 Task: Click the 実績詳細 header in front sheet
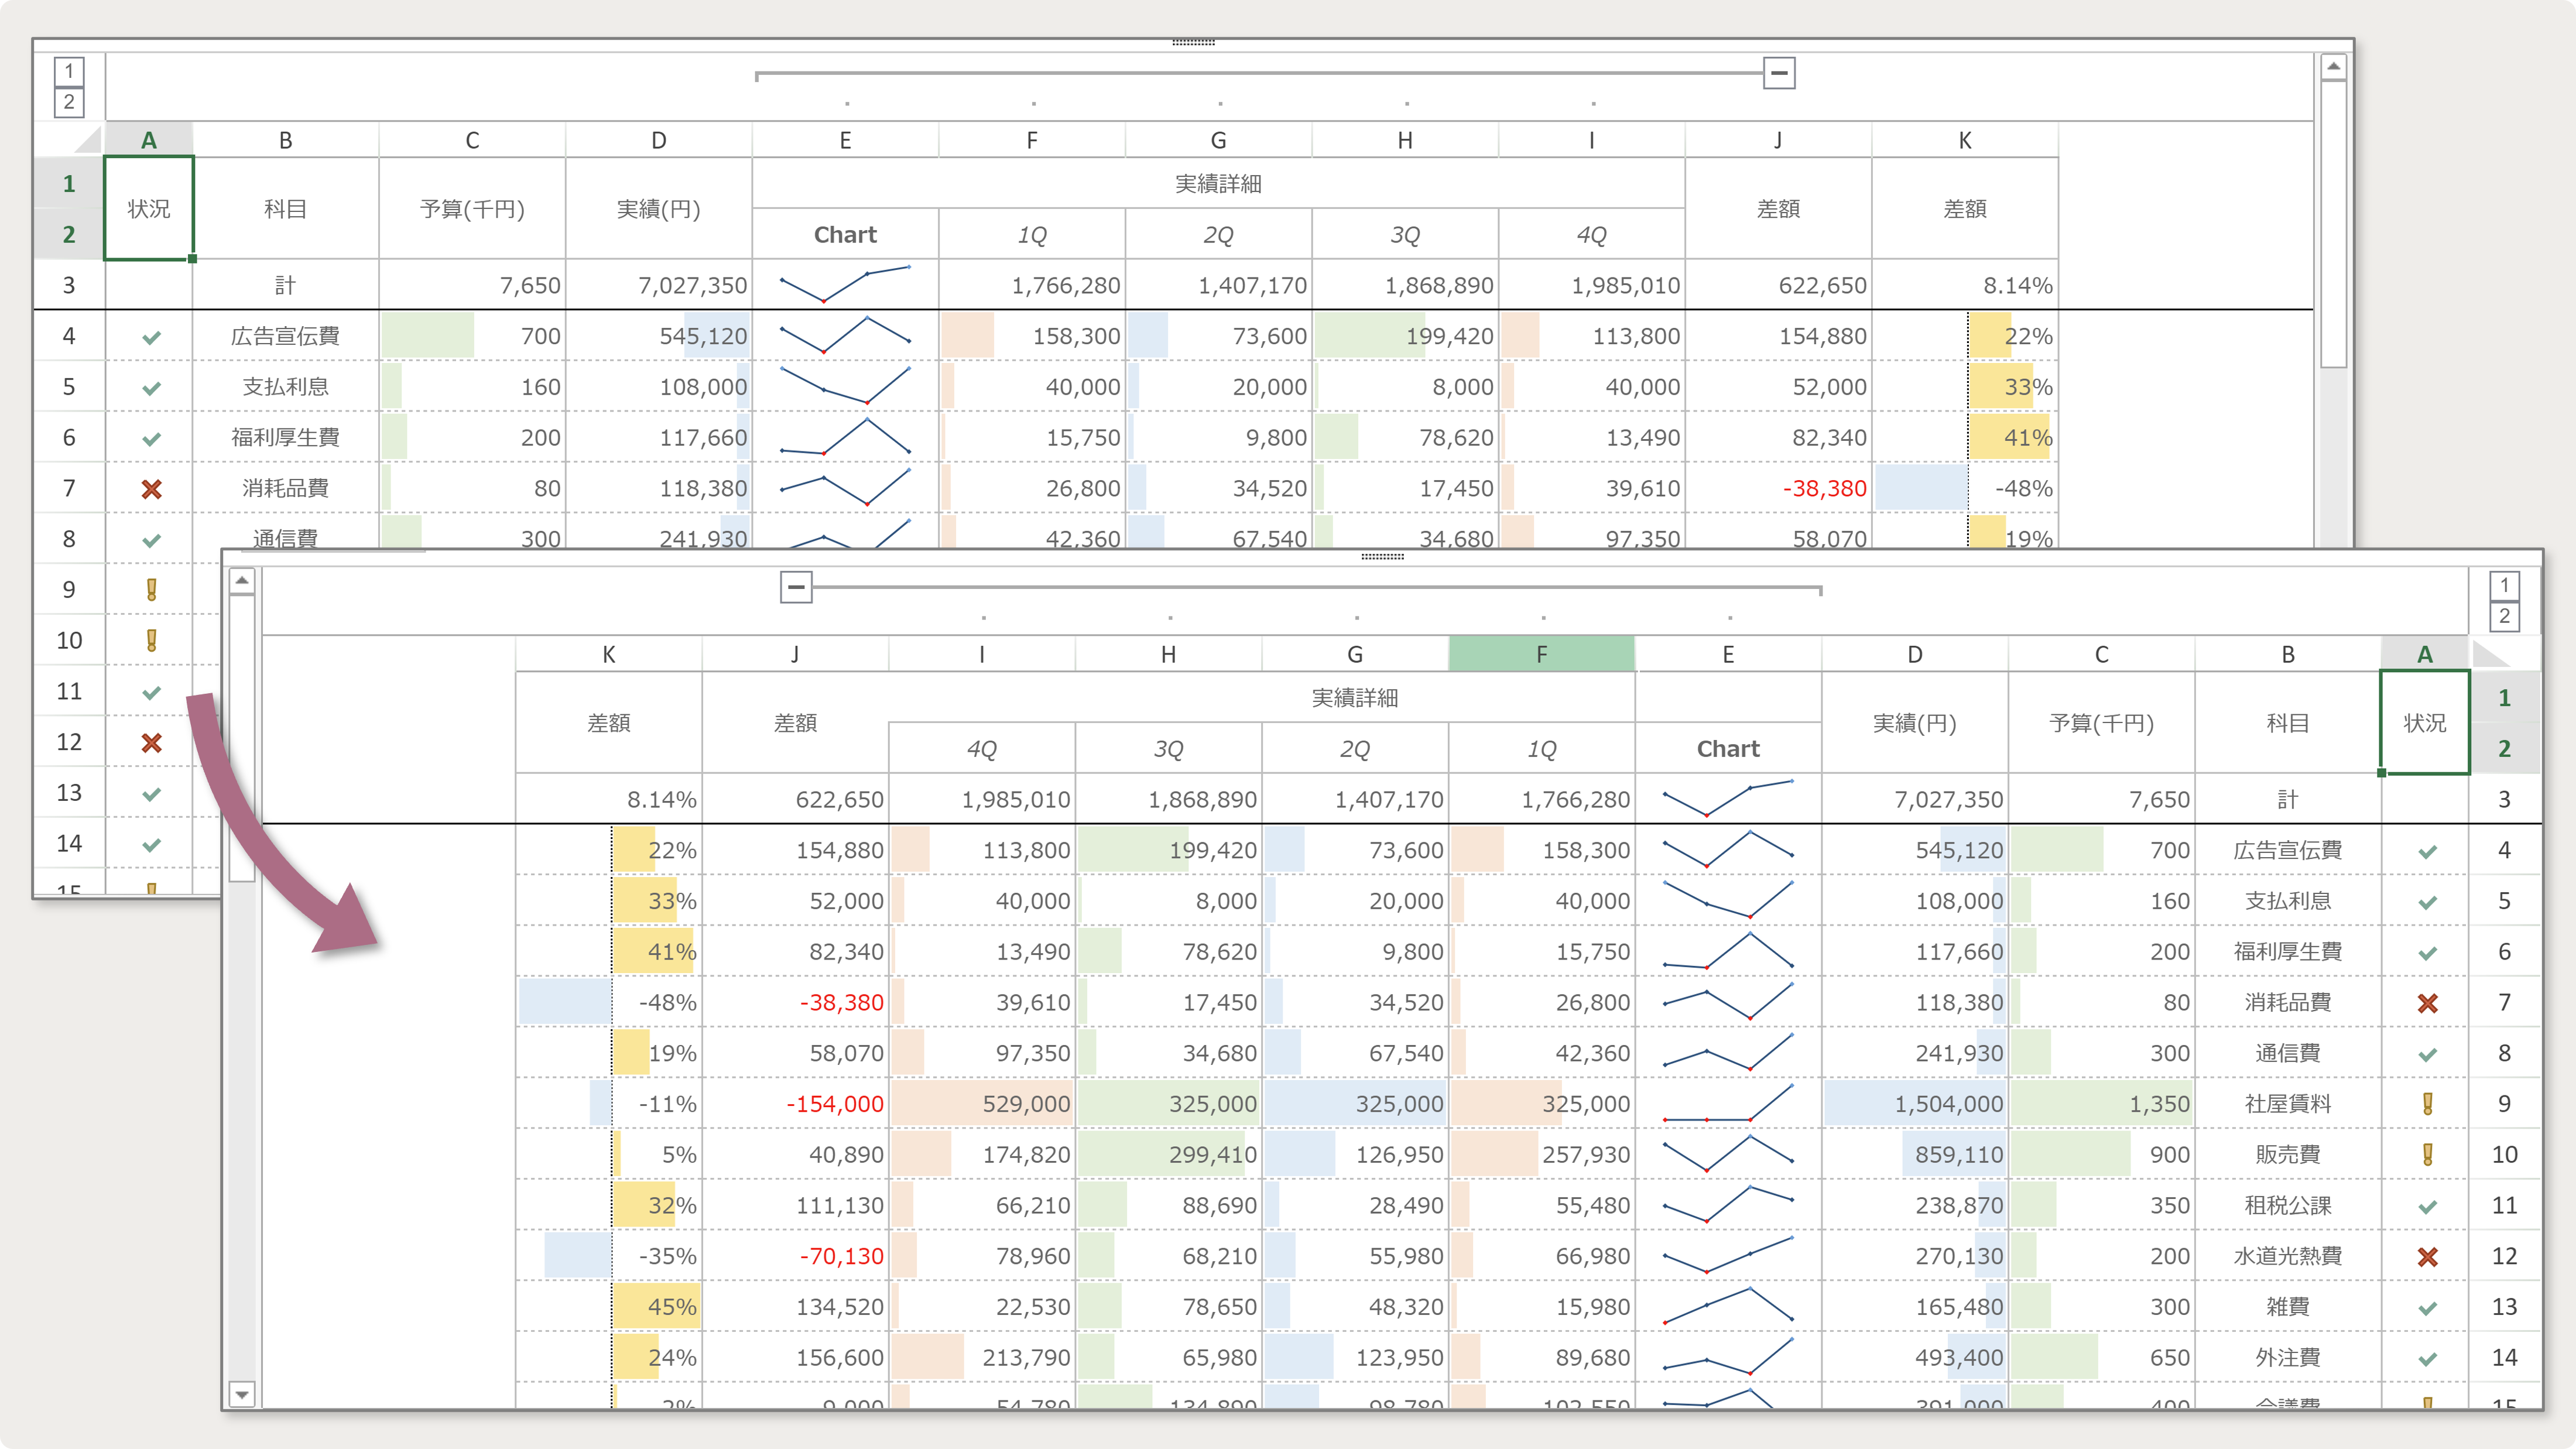pos(1355,697)
